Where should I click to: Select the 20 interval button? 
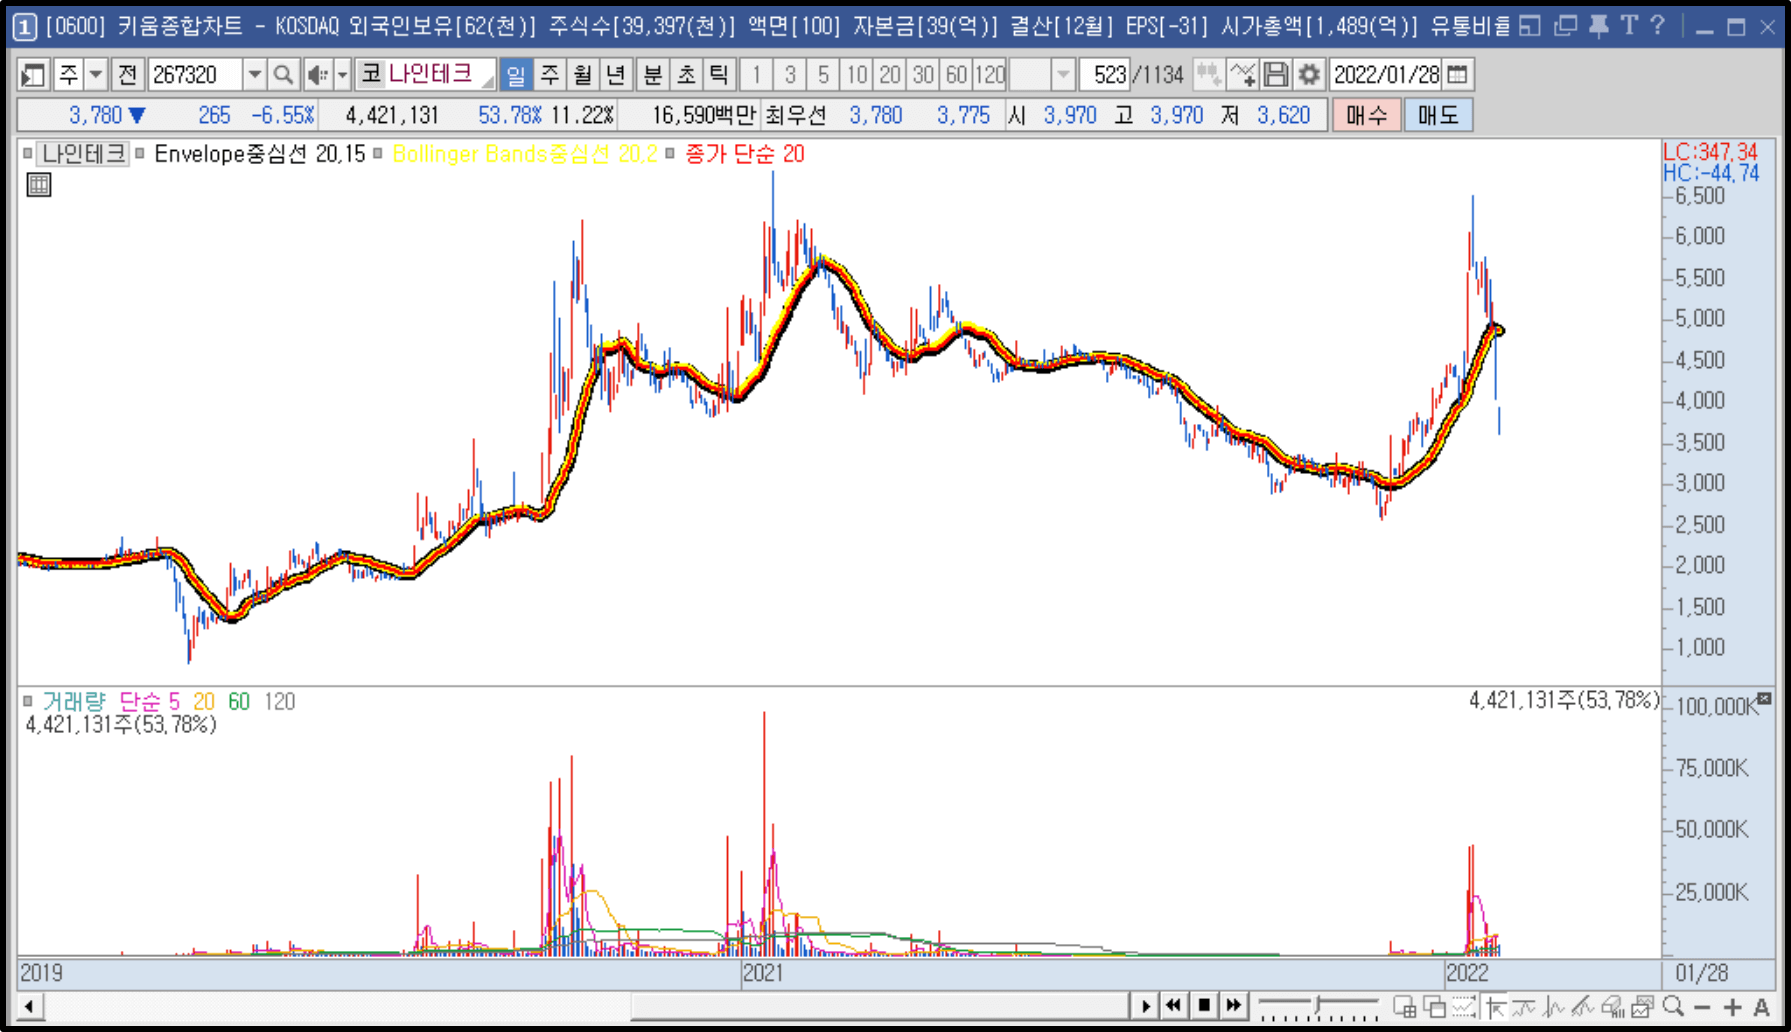click(x=890, y=75)
